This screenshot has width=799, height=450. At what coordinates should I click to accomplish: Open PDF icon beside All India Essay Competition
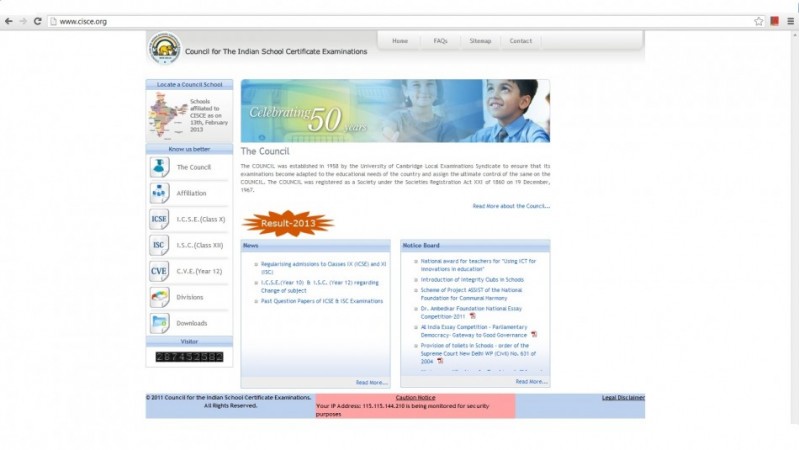(x=534, y=334)
